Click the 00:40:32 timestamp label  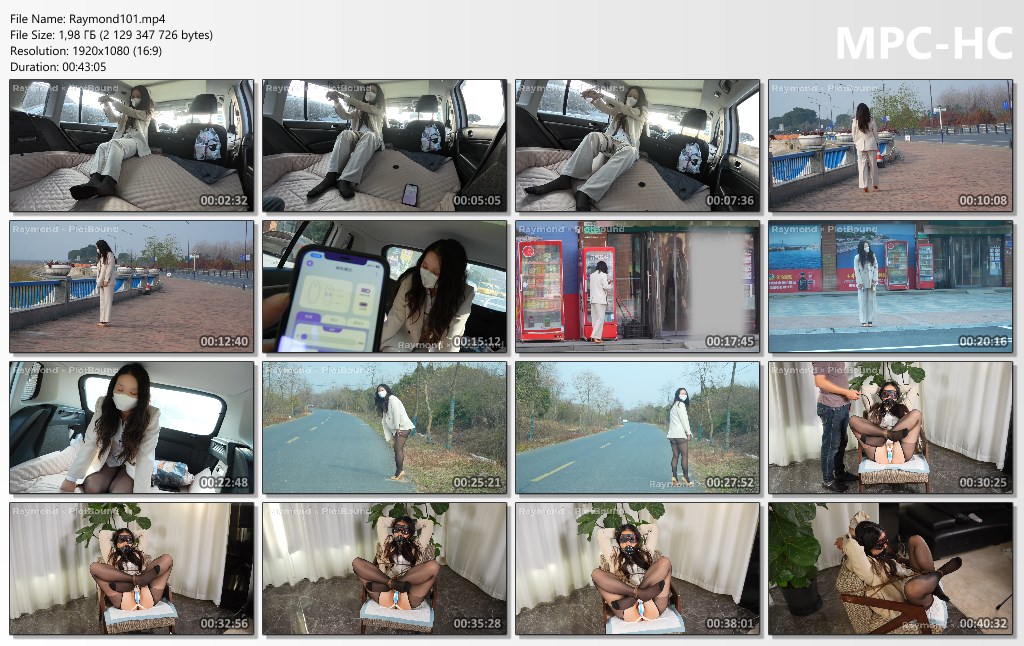pyautogui.click(x=983, y=623)
